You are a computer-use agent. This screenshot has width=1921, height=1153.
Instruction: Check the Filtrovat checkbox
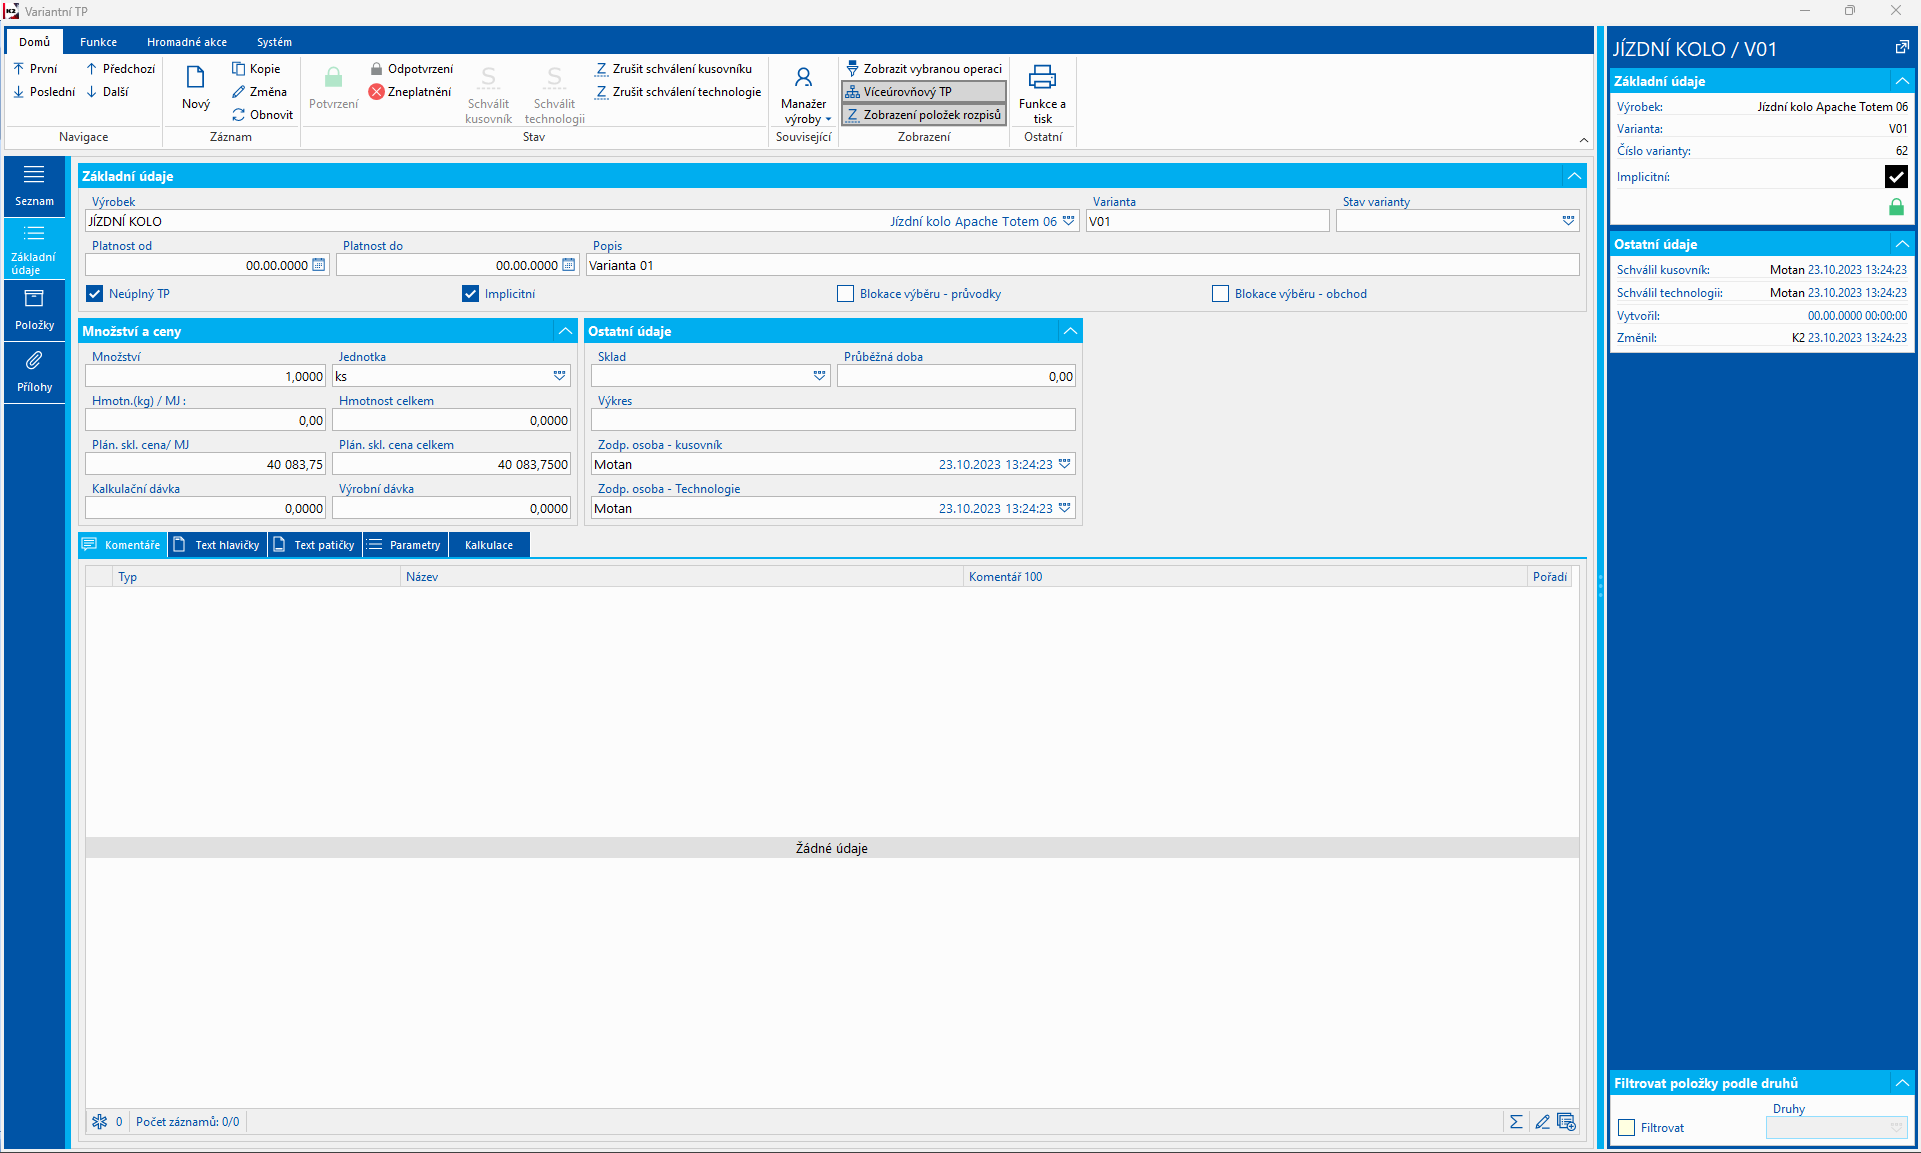[1627, 1128]
